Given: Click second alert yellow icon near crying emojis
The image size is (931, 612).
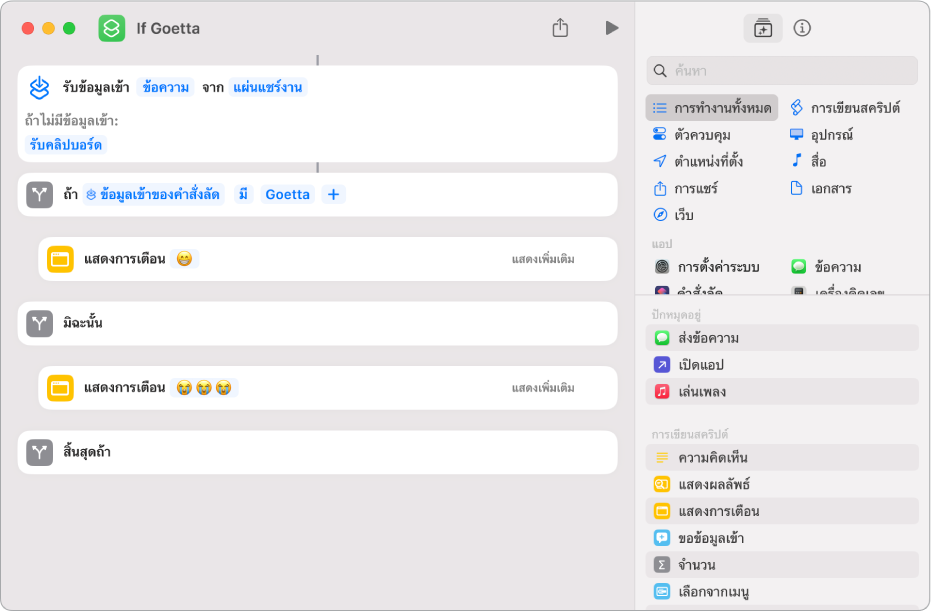Looking at the screenshot, I should (60, 388).
